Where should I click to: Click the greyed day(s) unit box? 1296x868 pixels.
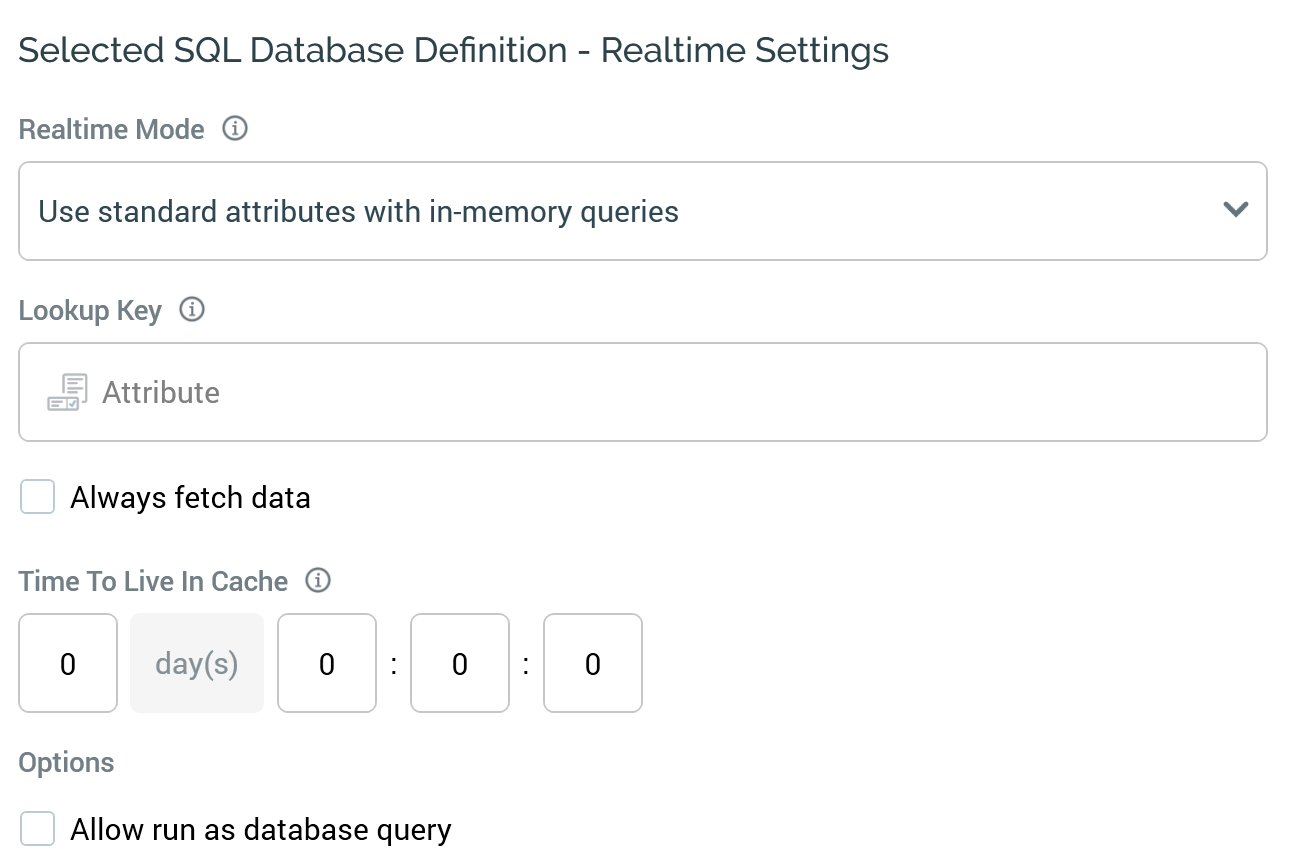point(197,664)
